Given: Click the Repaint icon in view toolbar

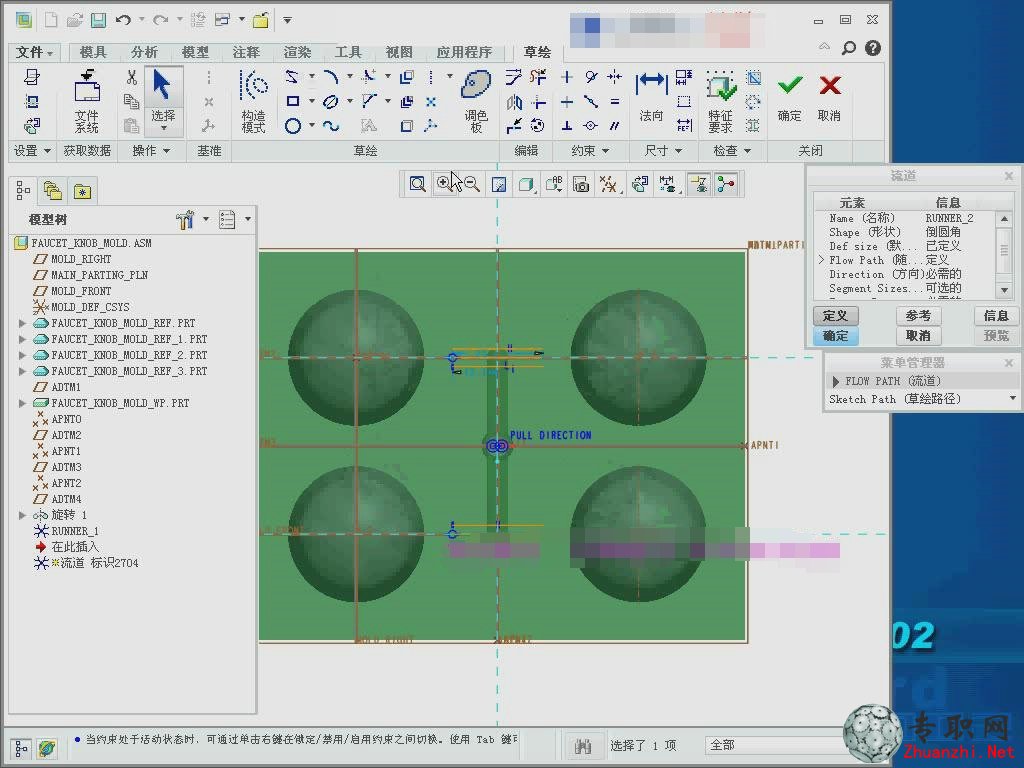Looking at the screenshot, I should click(499, 185).
